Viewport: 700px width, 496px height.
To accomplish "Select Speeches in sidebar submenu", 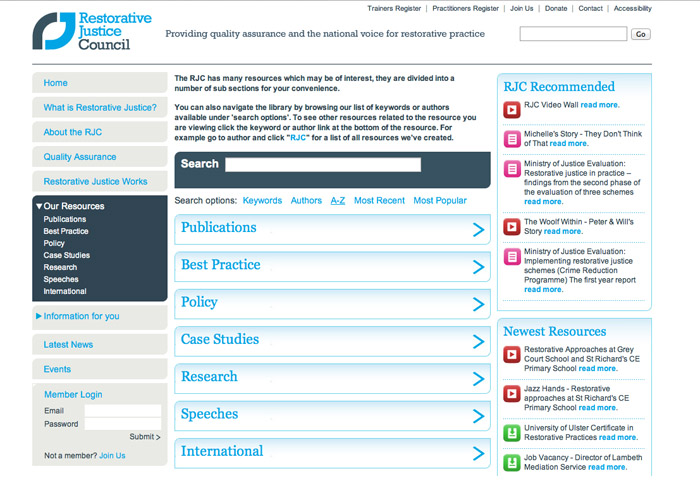I will [61, 279].
